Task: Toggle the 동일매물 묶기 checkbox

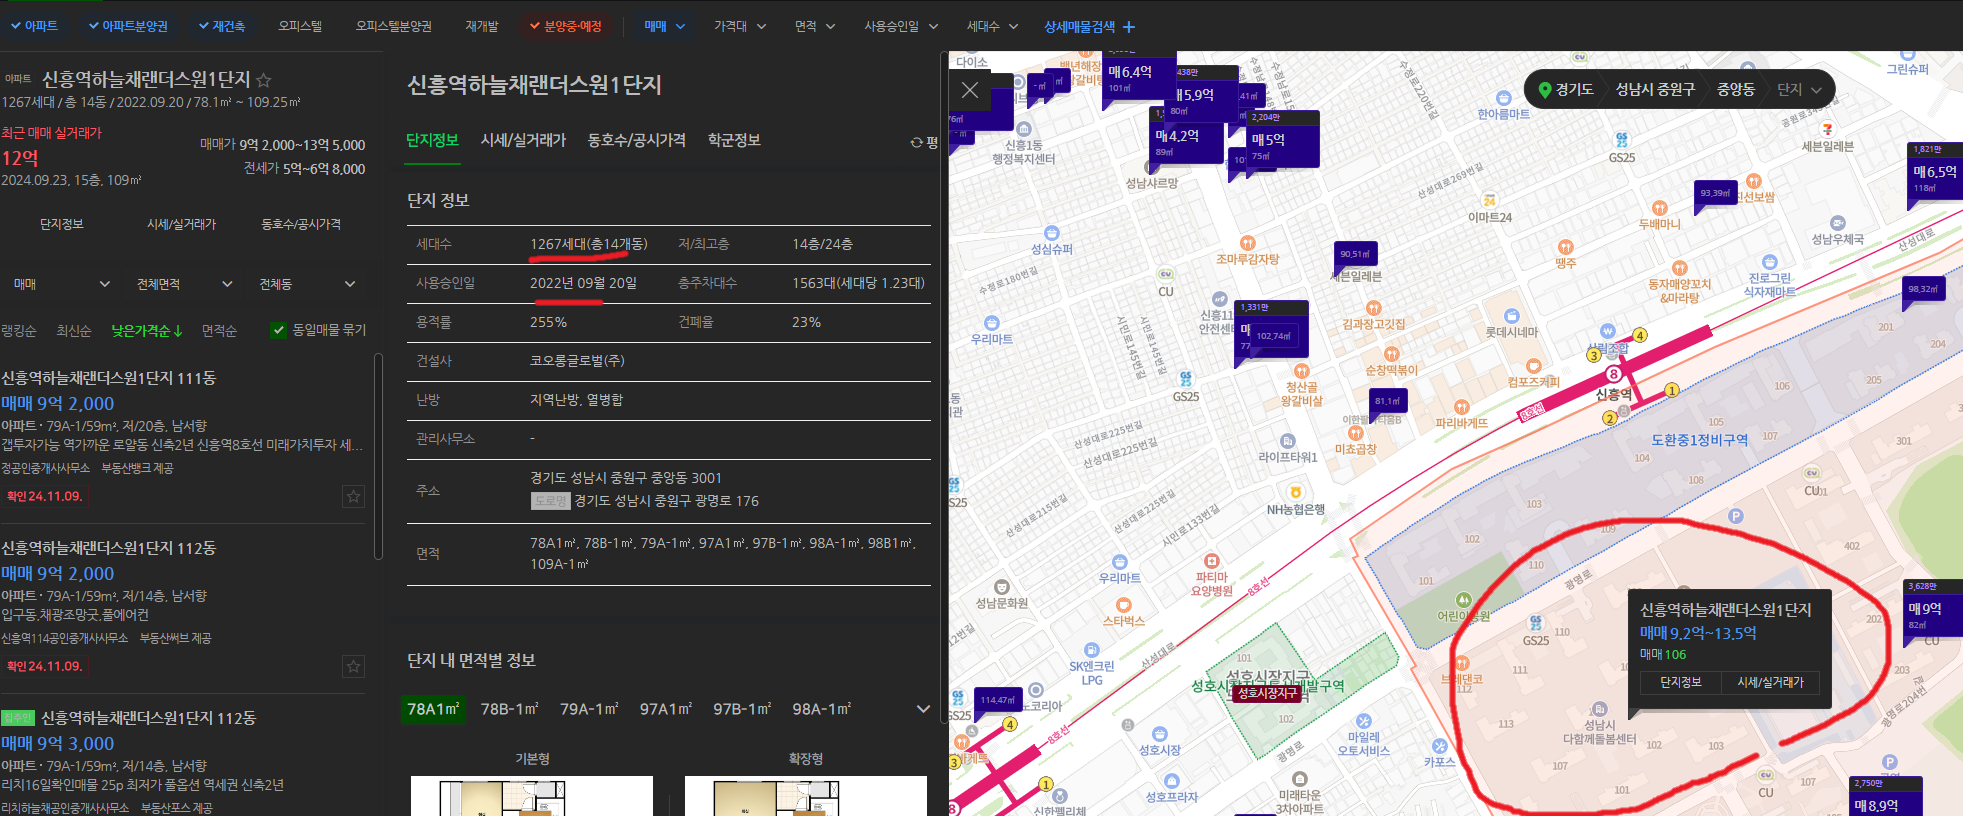Action: point(279,330)
